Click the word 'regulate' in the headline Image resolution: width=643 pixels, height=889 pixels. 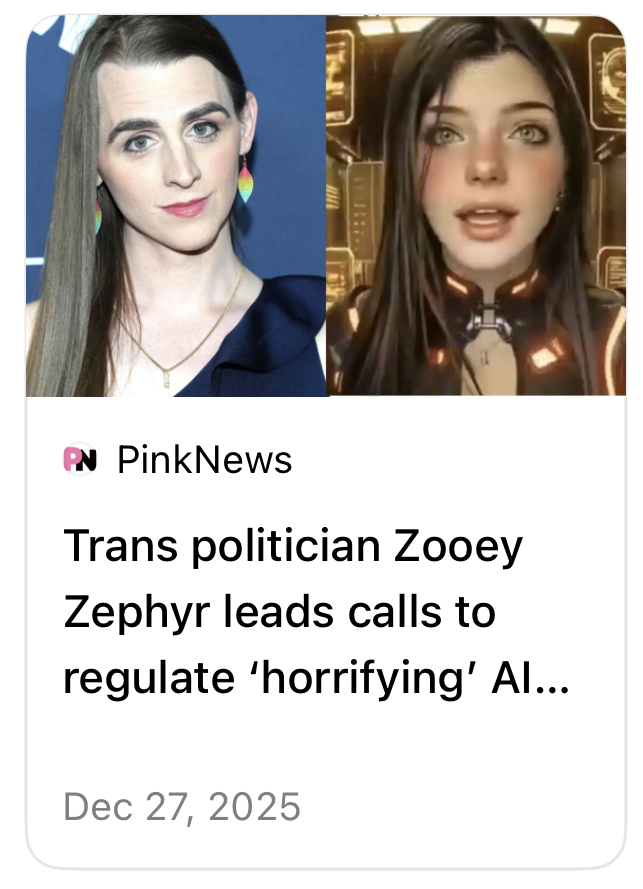click(x=149, y=679)
